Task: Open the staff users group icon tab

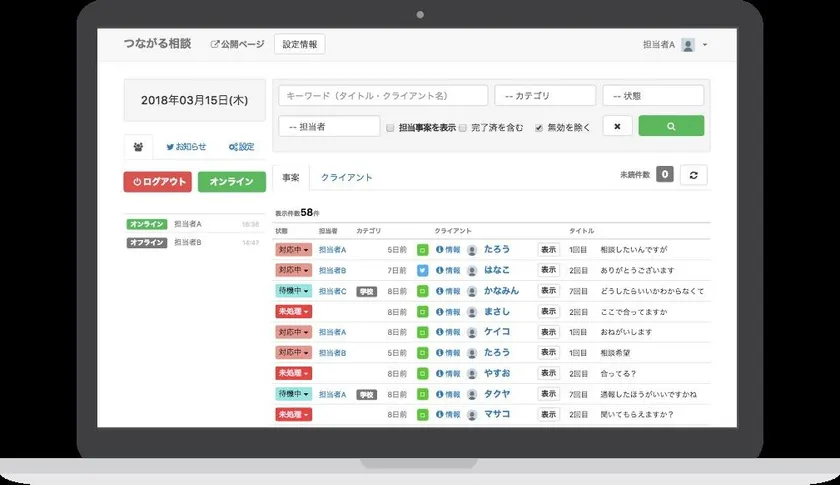Action: coord(138,147)
